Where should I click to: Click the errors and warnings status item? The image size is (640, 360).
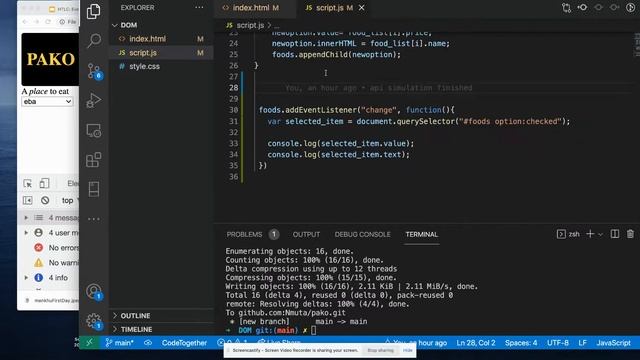coord(233,342)
